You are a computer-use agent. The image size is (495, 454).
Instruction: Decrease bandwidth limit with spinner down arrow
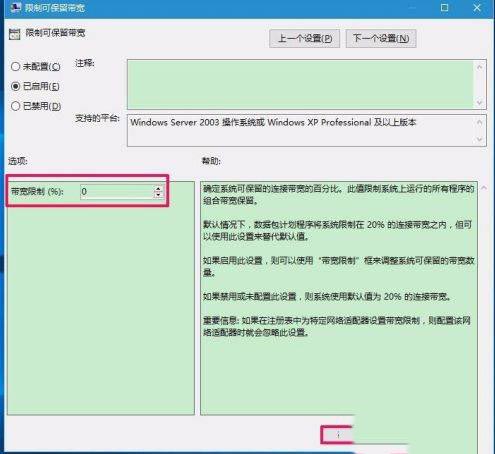tap(158, 195)
